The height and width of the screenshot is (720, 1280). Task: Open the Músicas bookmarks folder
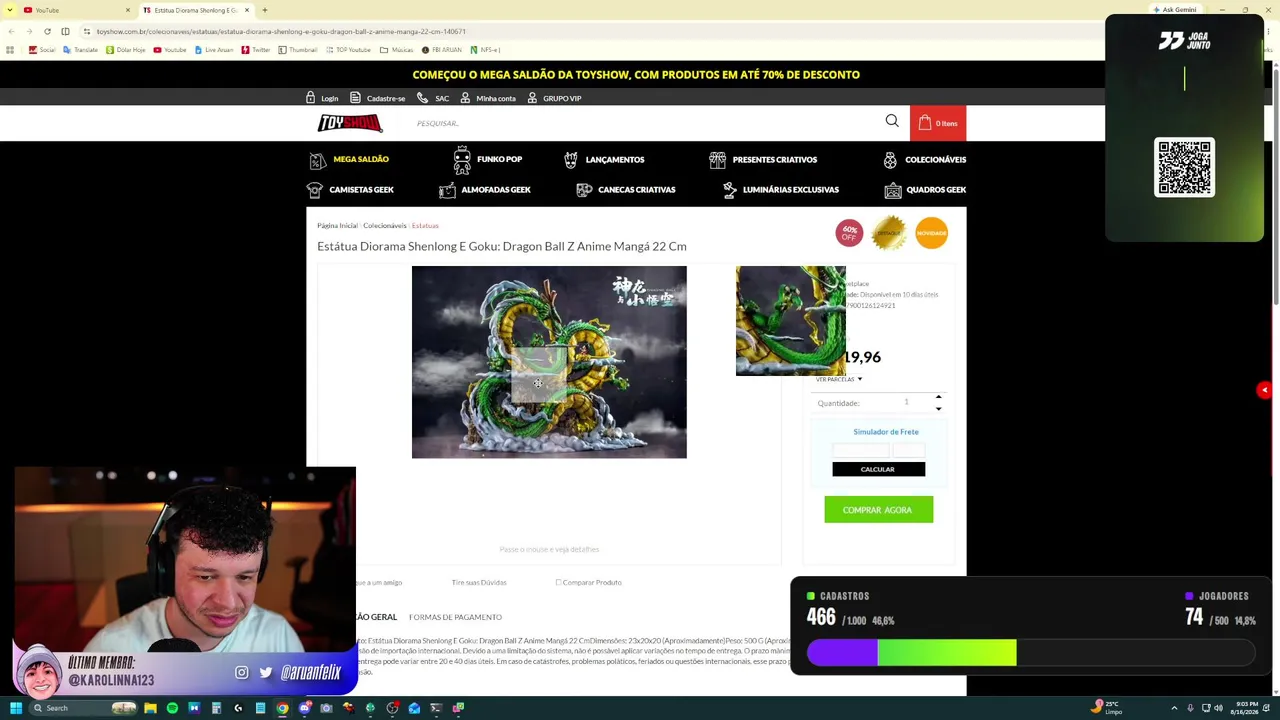pyautogui.click(x=397, y=50)
